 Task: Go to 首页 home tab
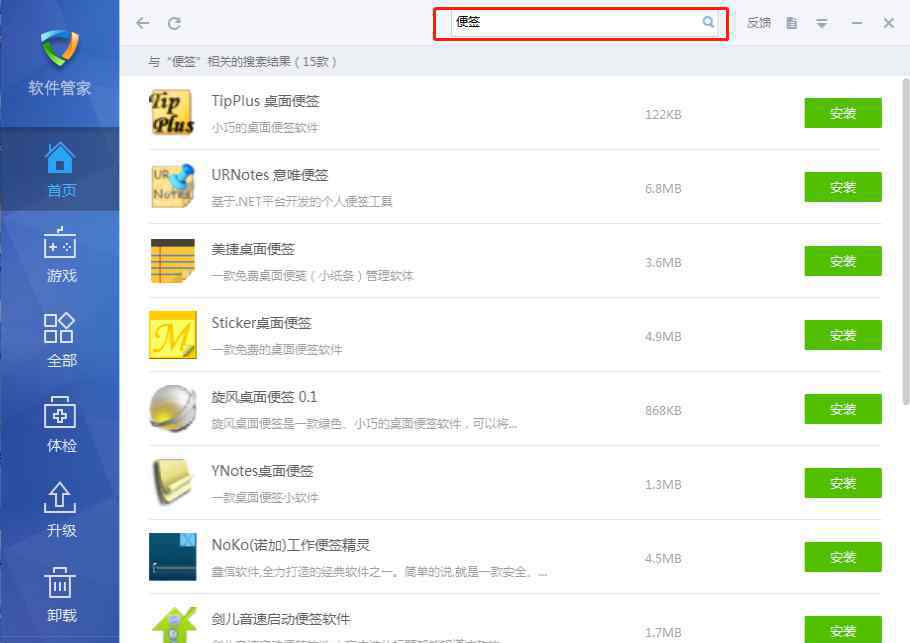point(60,170)
